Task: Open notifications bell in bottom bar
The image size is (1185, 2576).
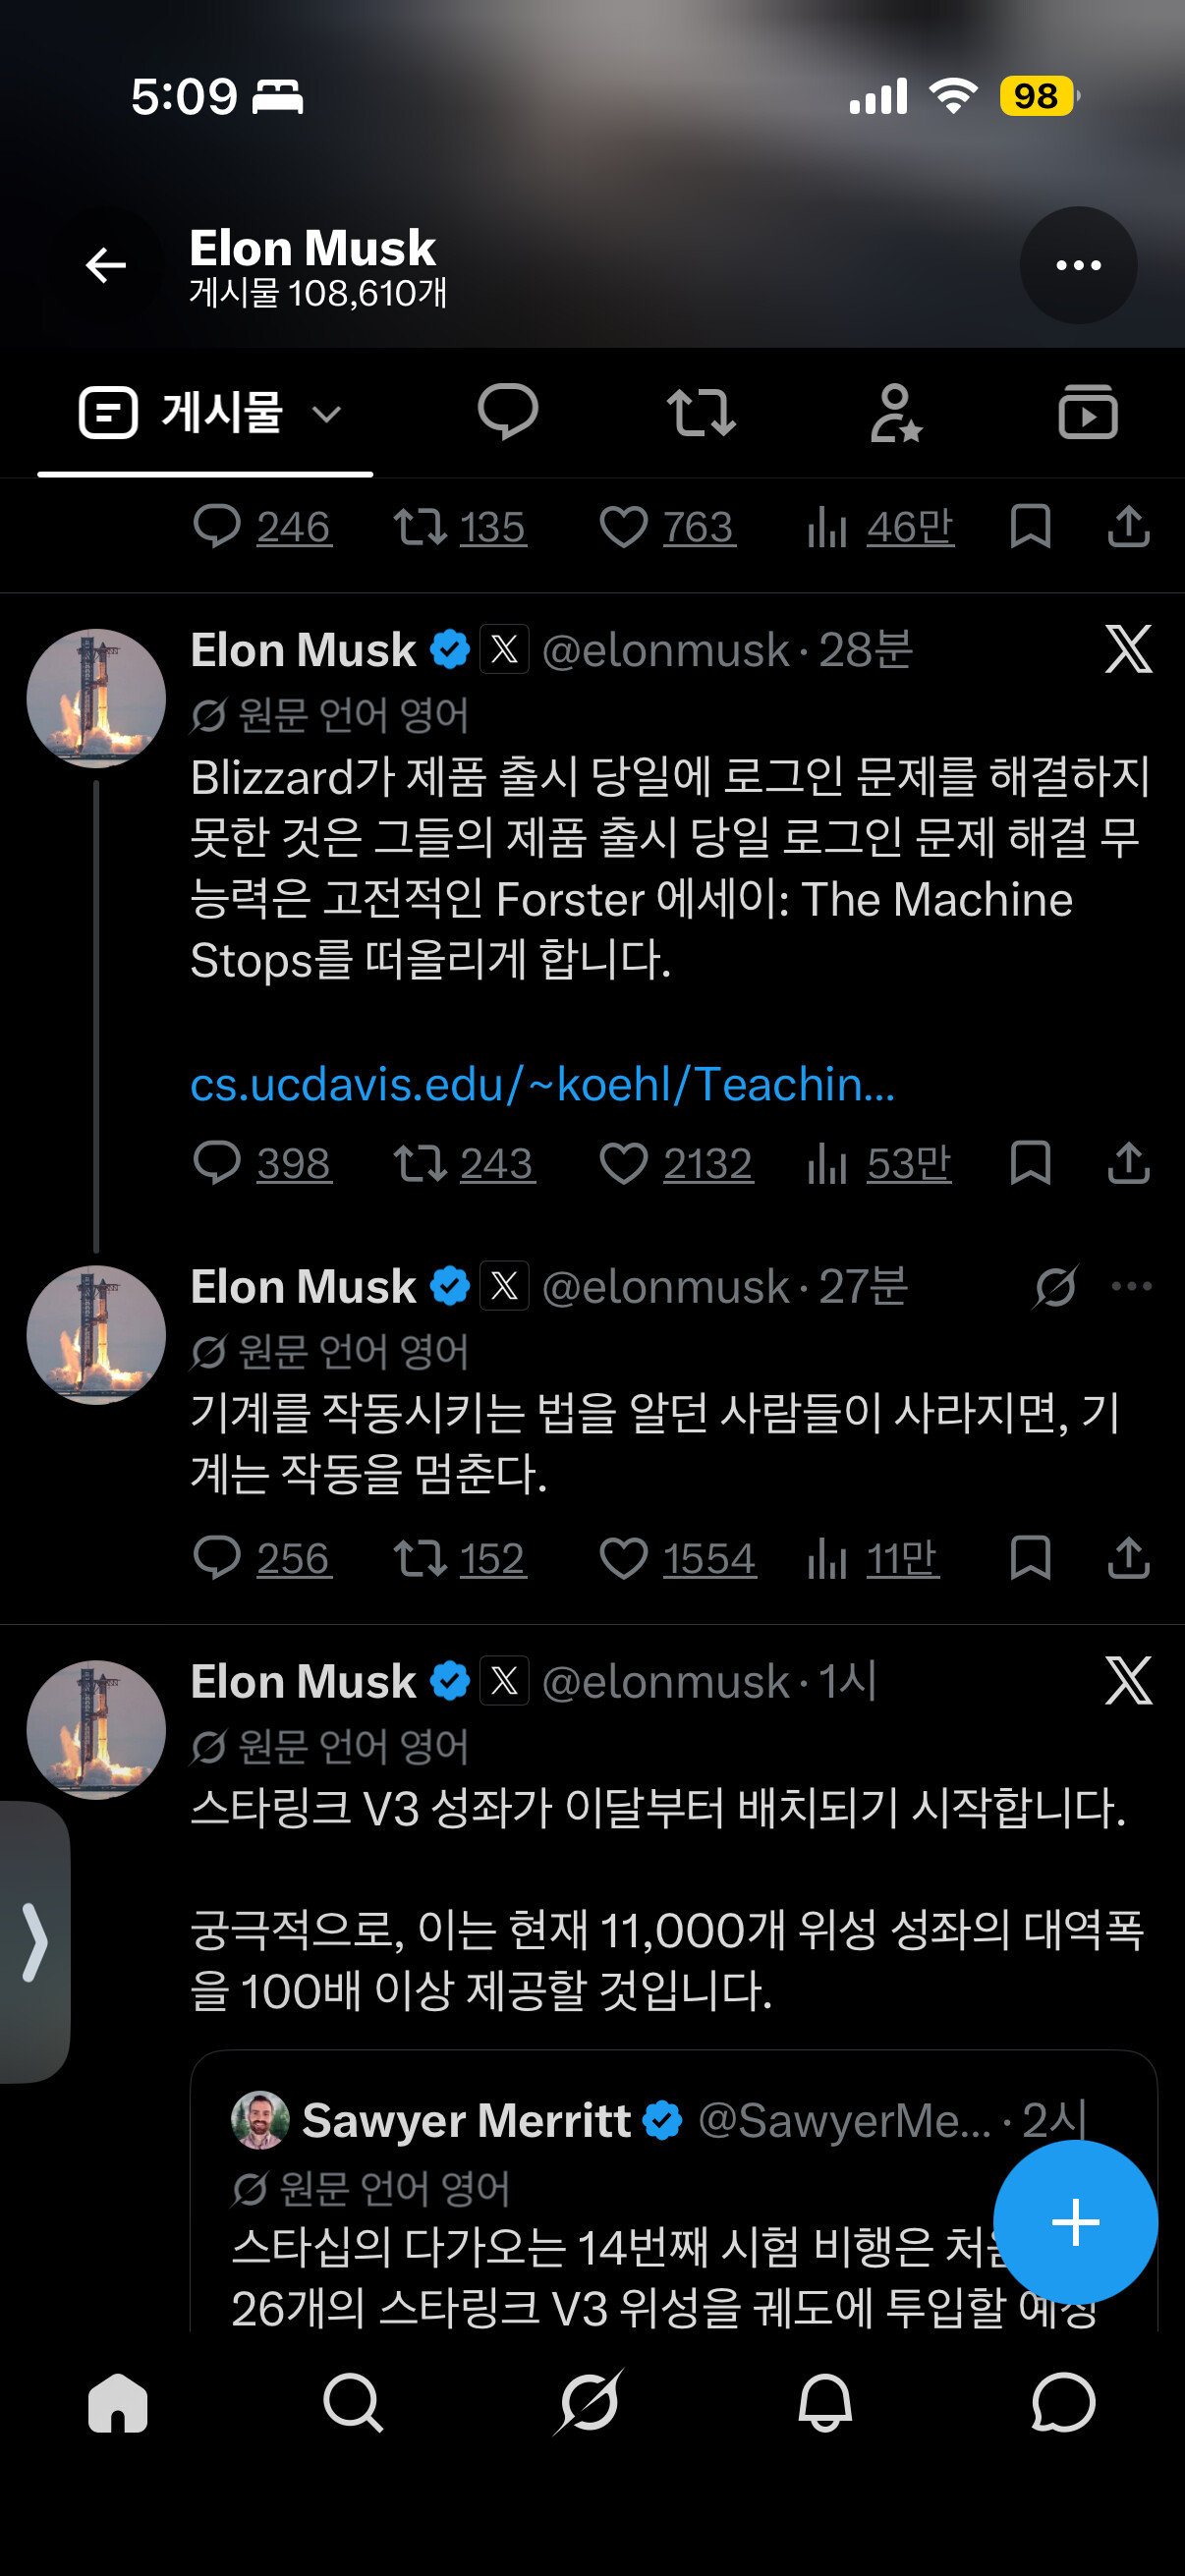Action: click(825, 2402)
